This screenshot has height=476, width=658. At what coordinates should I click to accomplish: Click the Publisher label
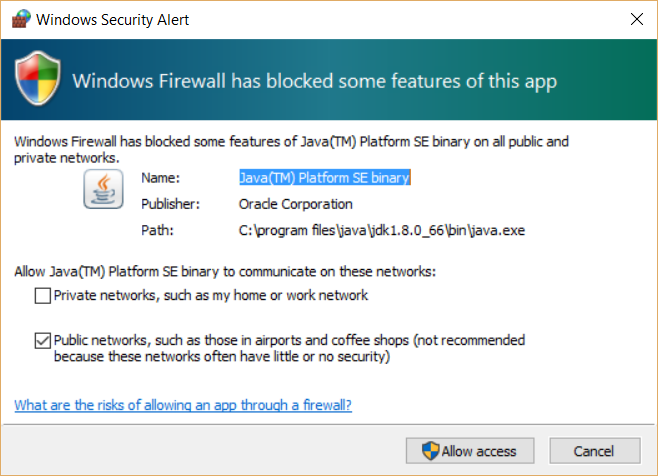[170, 204]
